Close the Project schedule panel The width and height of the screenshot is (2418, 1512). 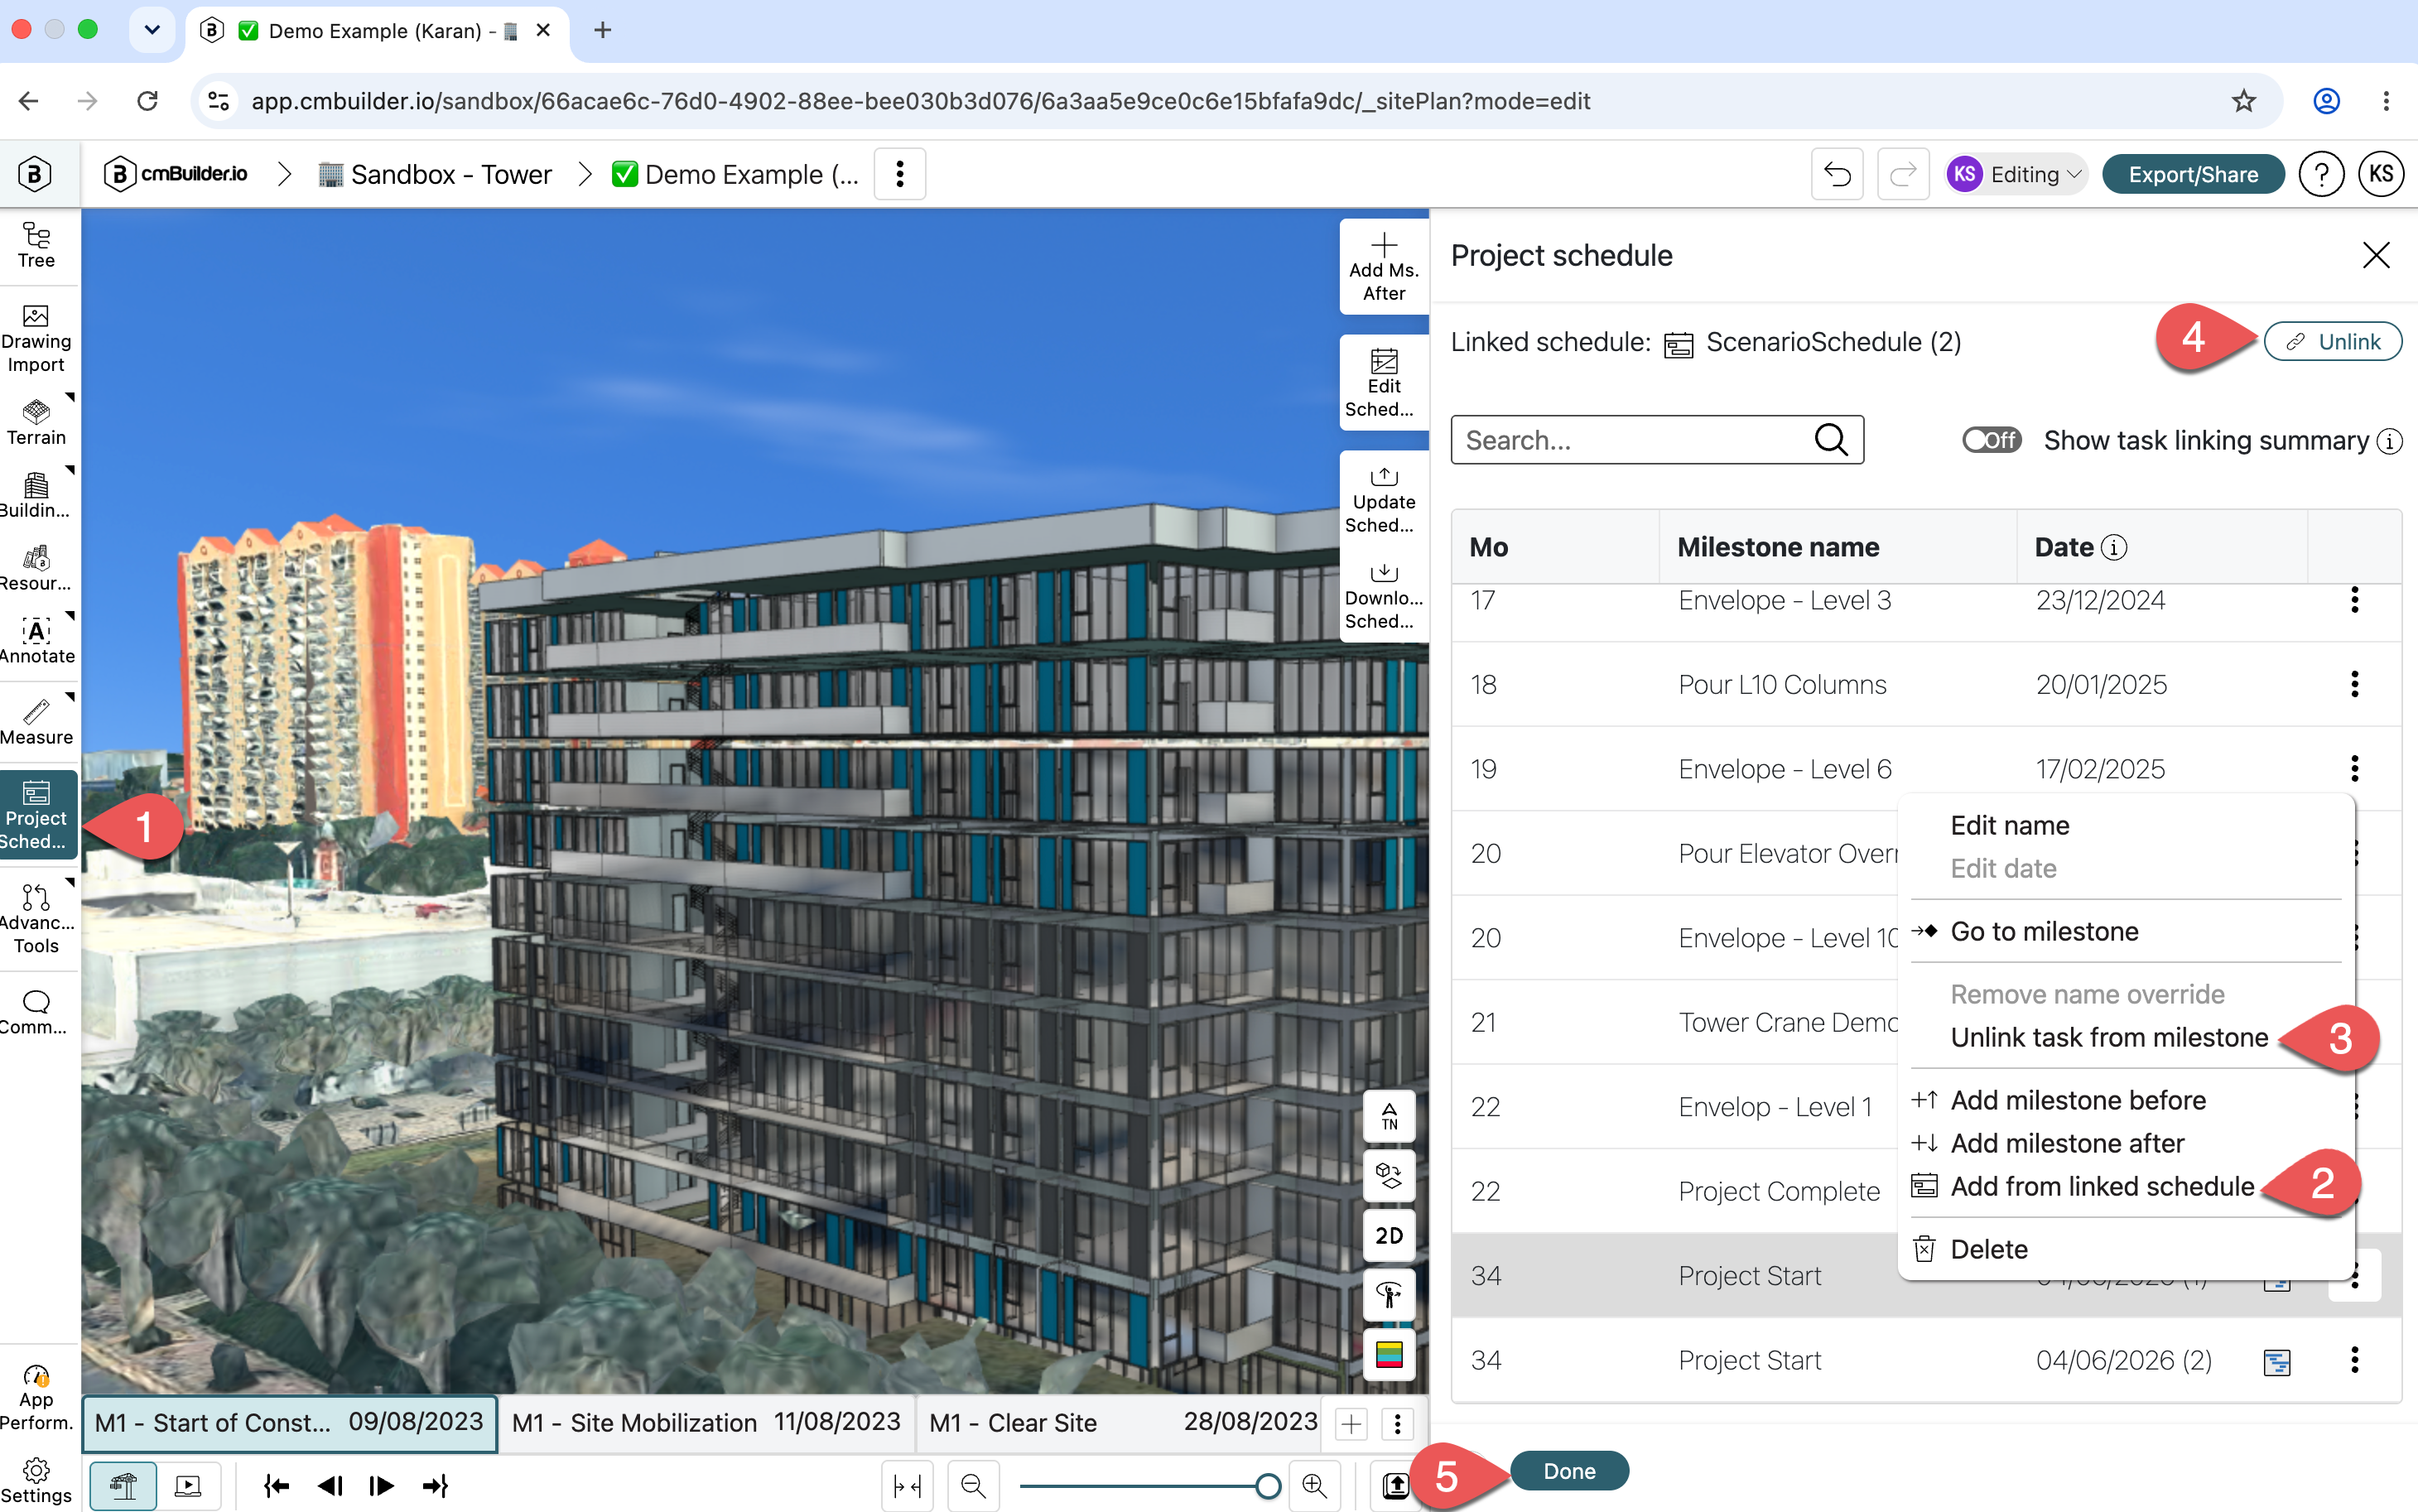2376,255
